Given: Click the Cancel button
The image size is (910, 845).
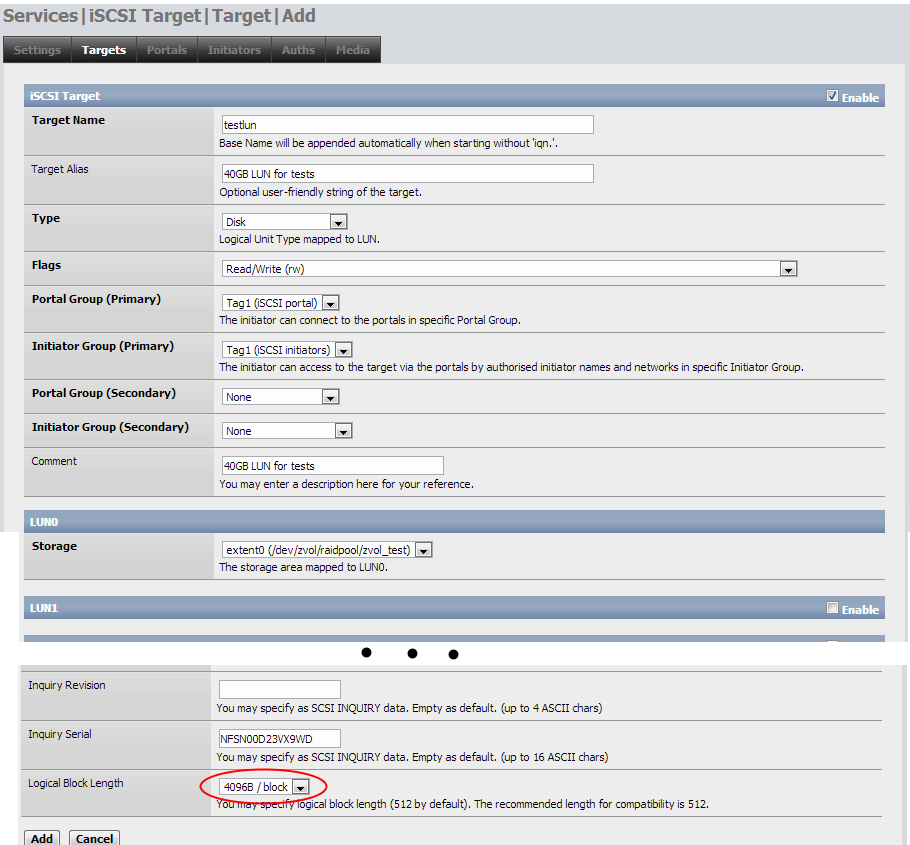Looking at the screenshot, I should [x=94, y=838].
